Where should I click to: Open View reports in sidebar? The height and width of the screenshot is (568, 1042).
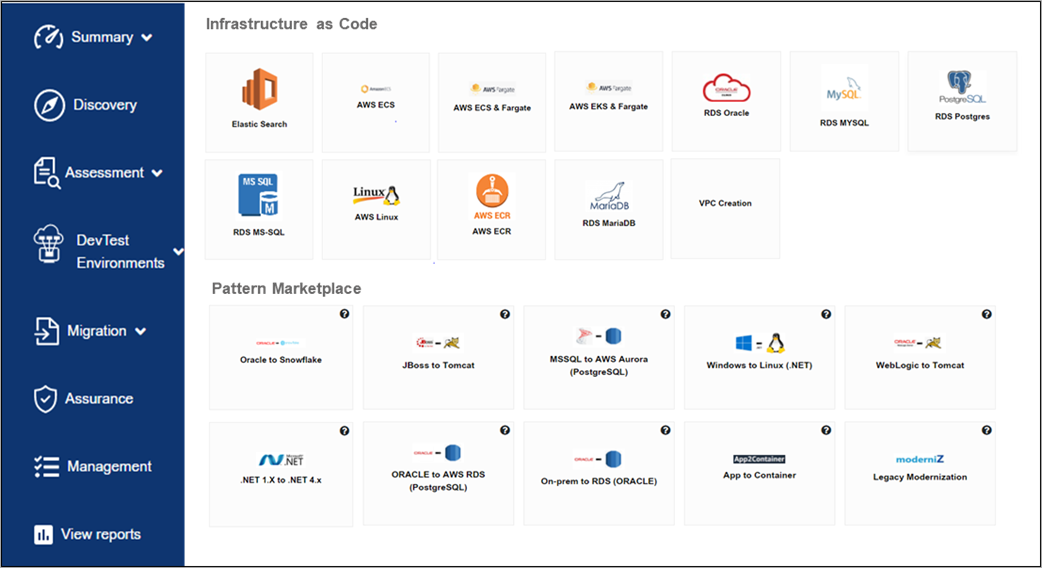point(88,534)
